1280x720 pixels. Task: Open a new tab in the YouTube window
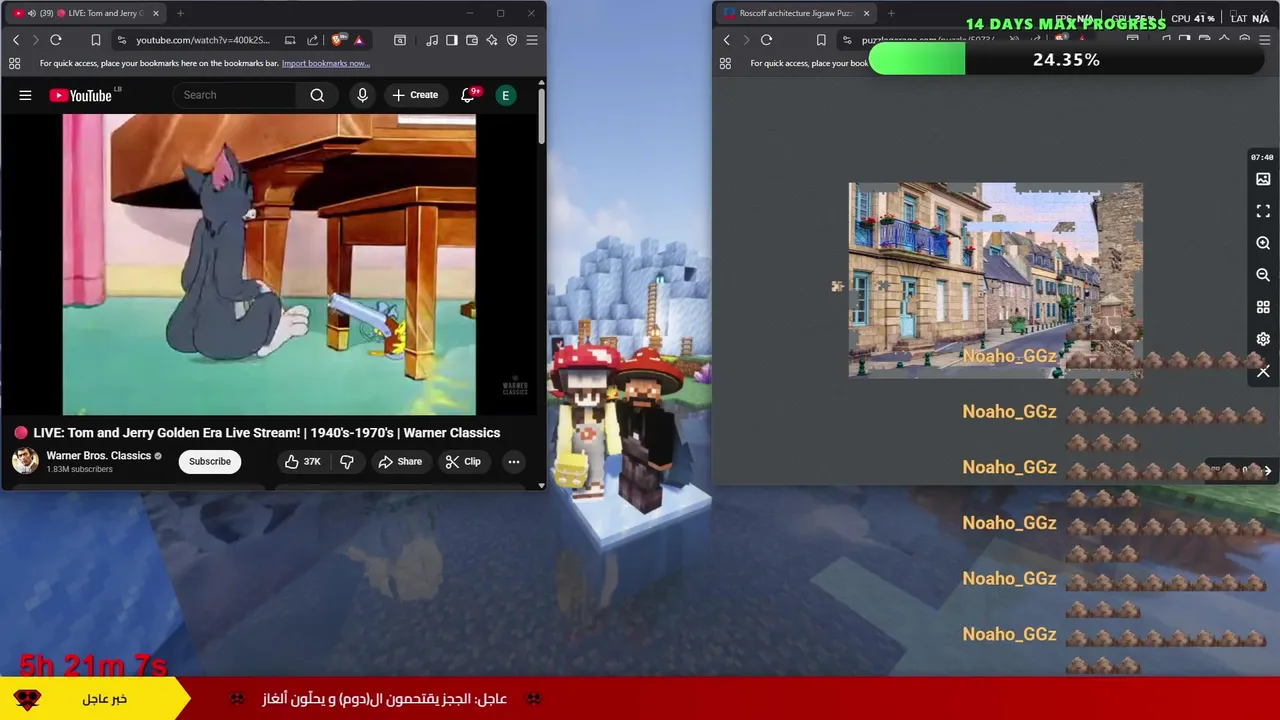point(180,13)
